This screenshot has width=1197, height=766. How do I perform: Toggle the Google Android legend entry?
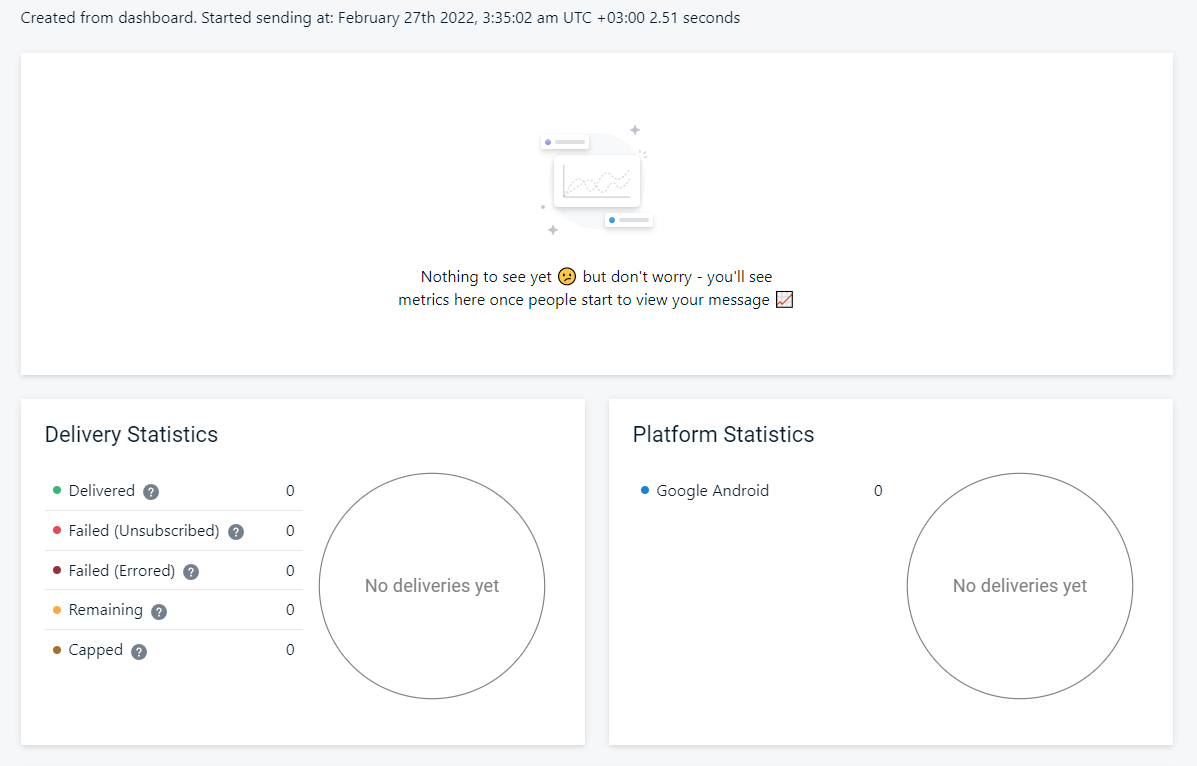712,491
